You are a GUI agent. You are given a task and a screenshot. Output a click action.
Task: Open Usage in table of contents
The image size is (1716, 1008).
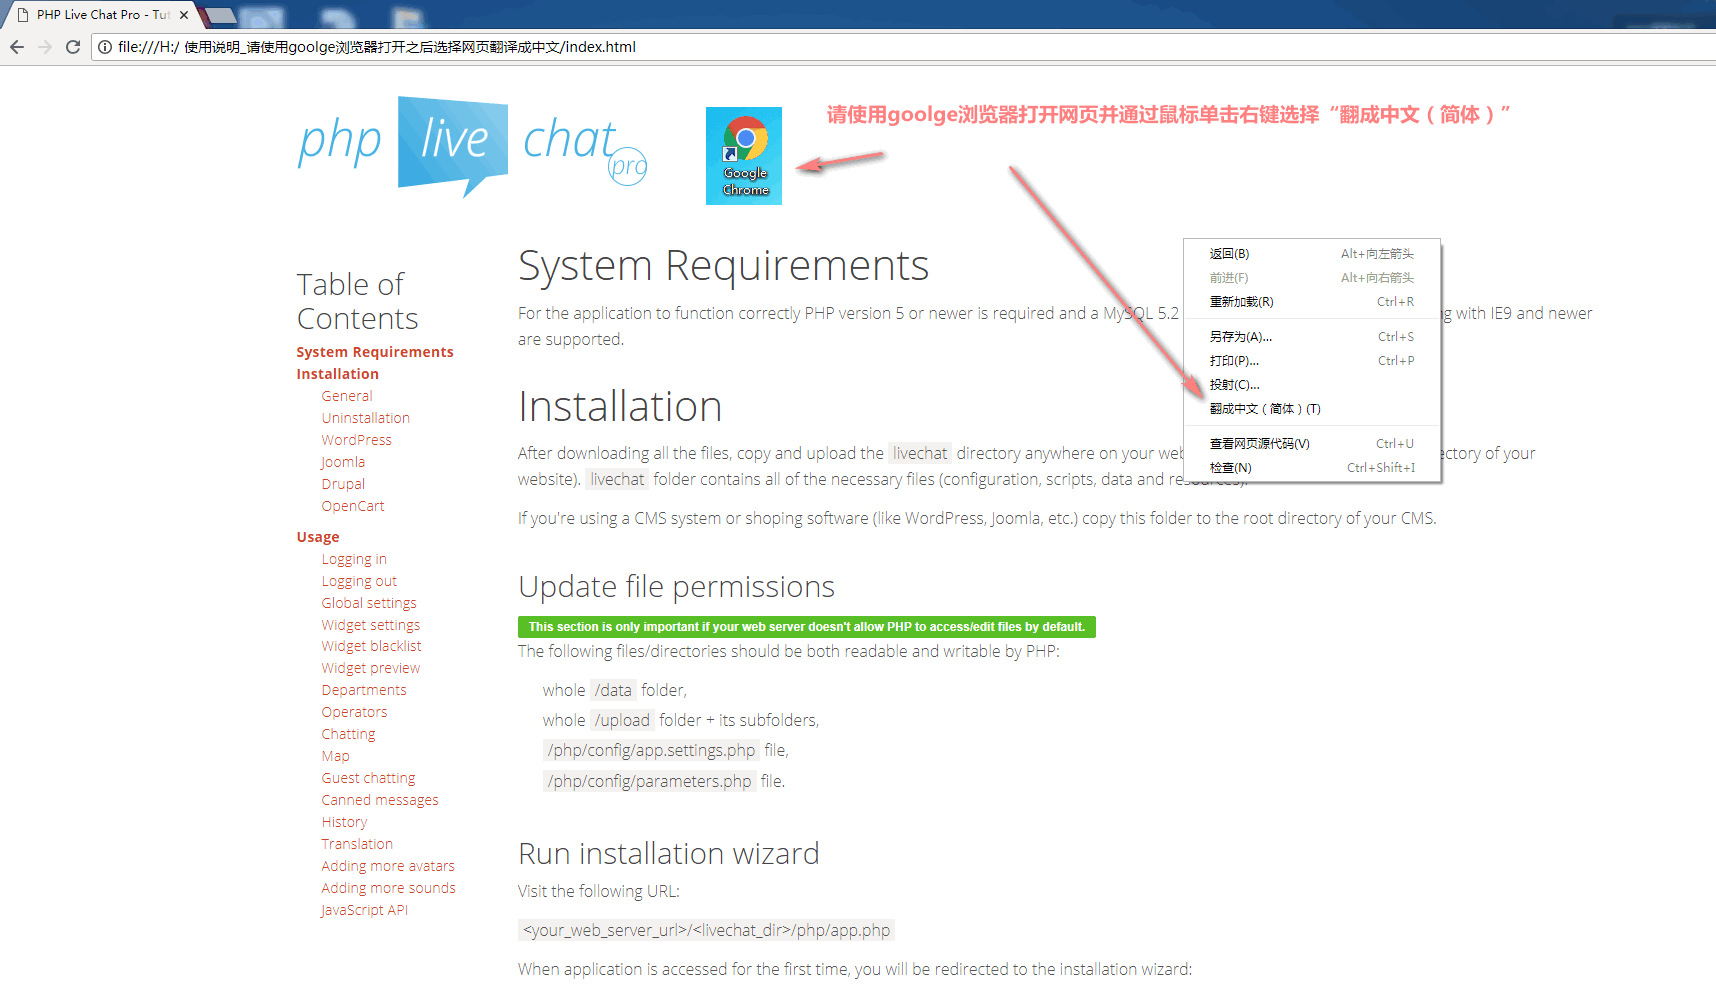point(318,537)
